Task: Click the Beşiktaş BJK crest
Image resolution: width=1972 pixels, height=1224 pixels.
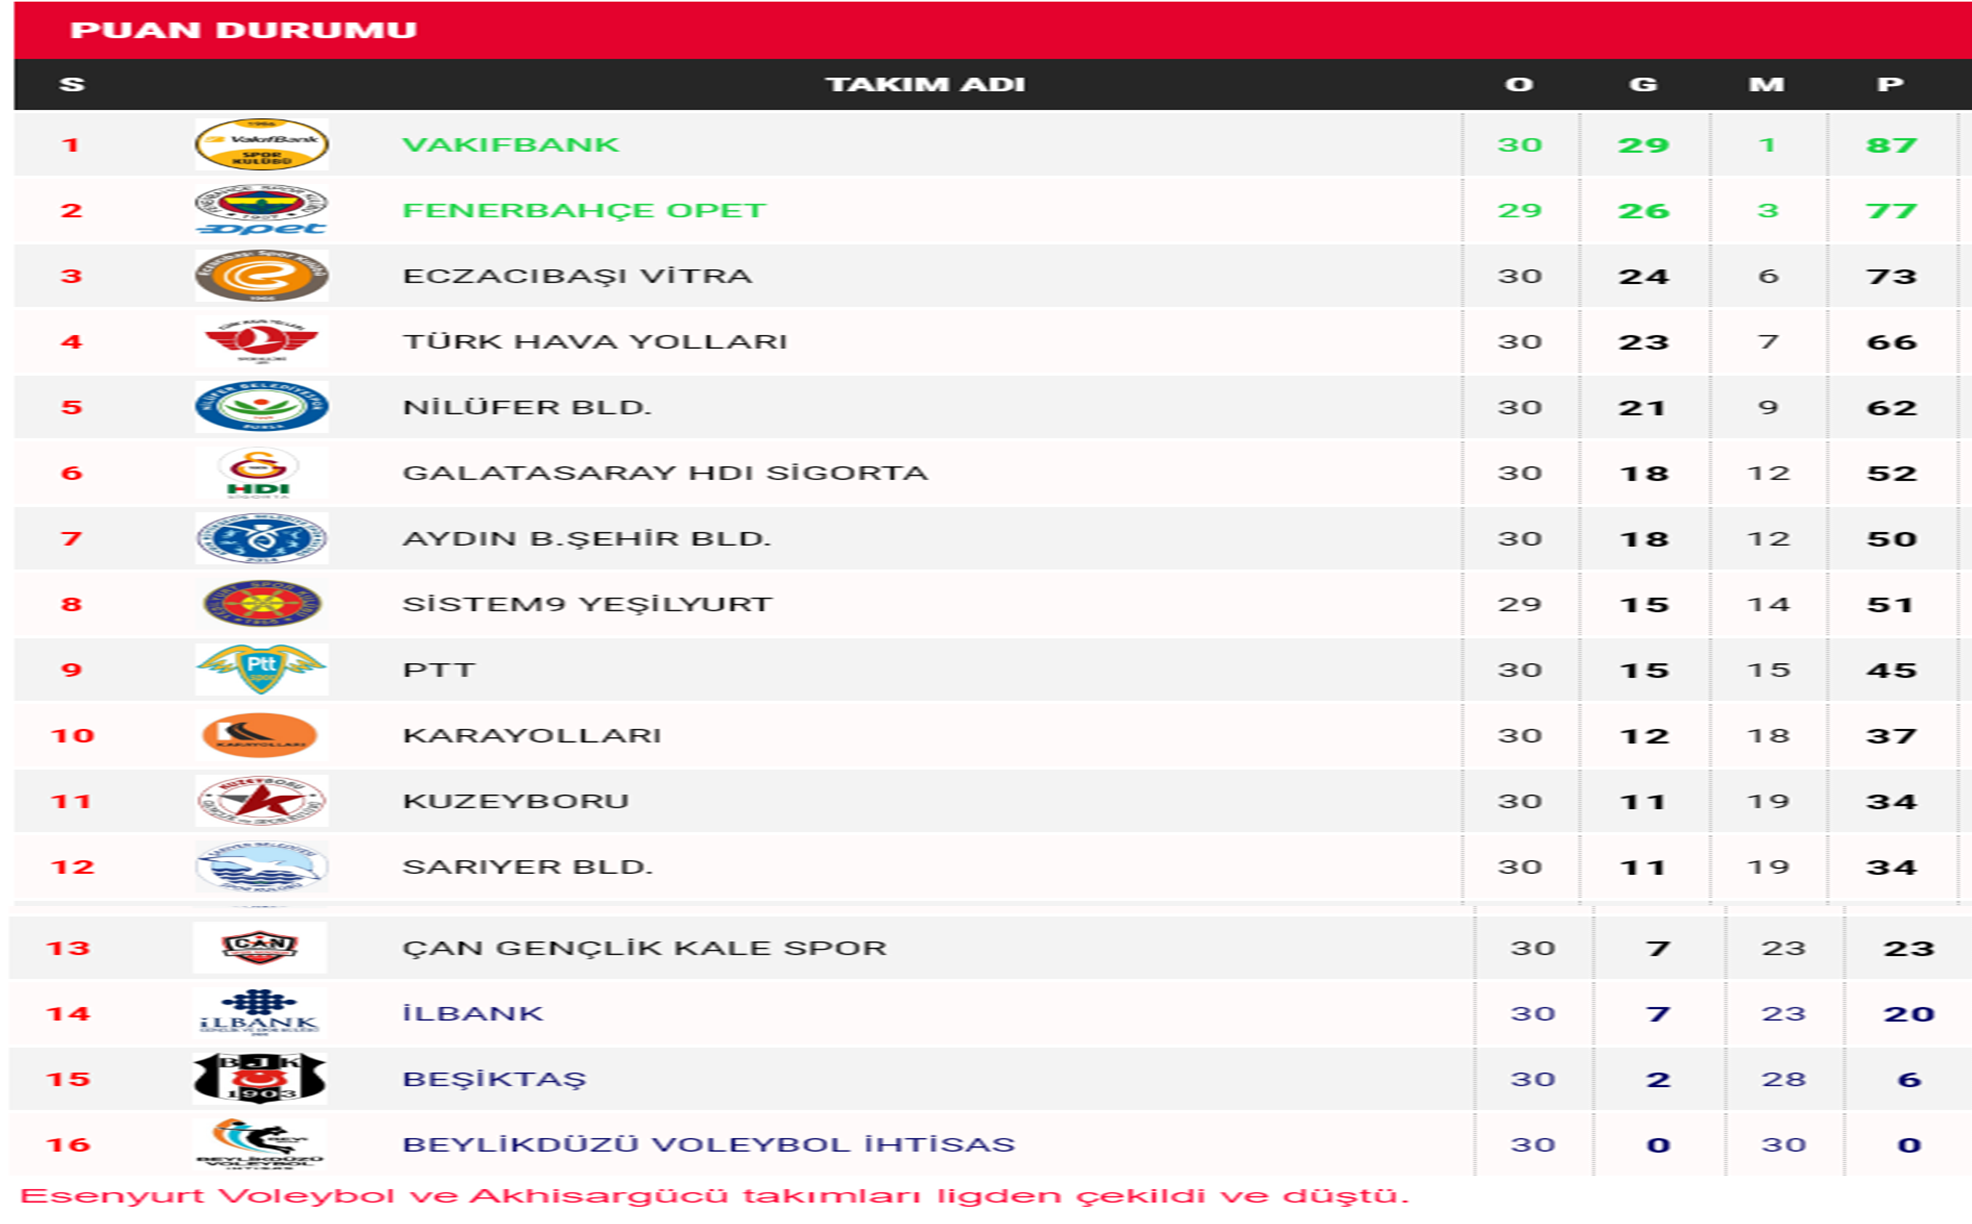Action: click(259, 1078)
